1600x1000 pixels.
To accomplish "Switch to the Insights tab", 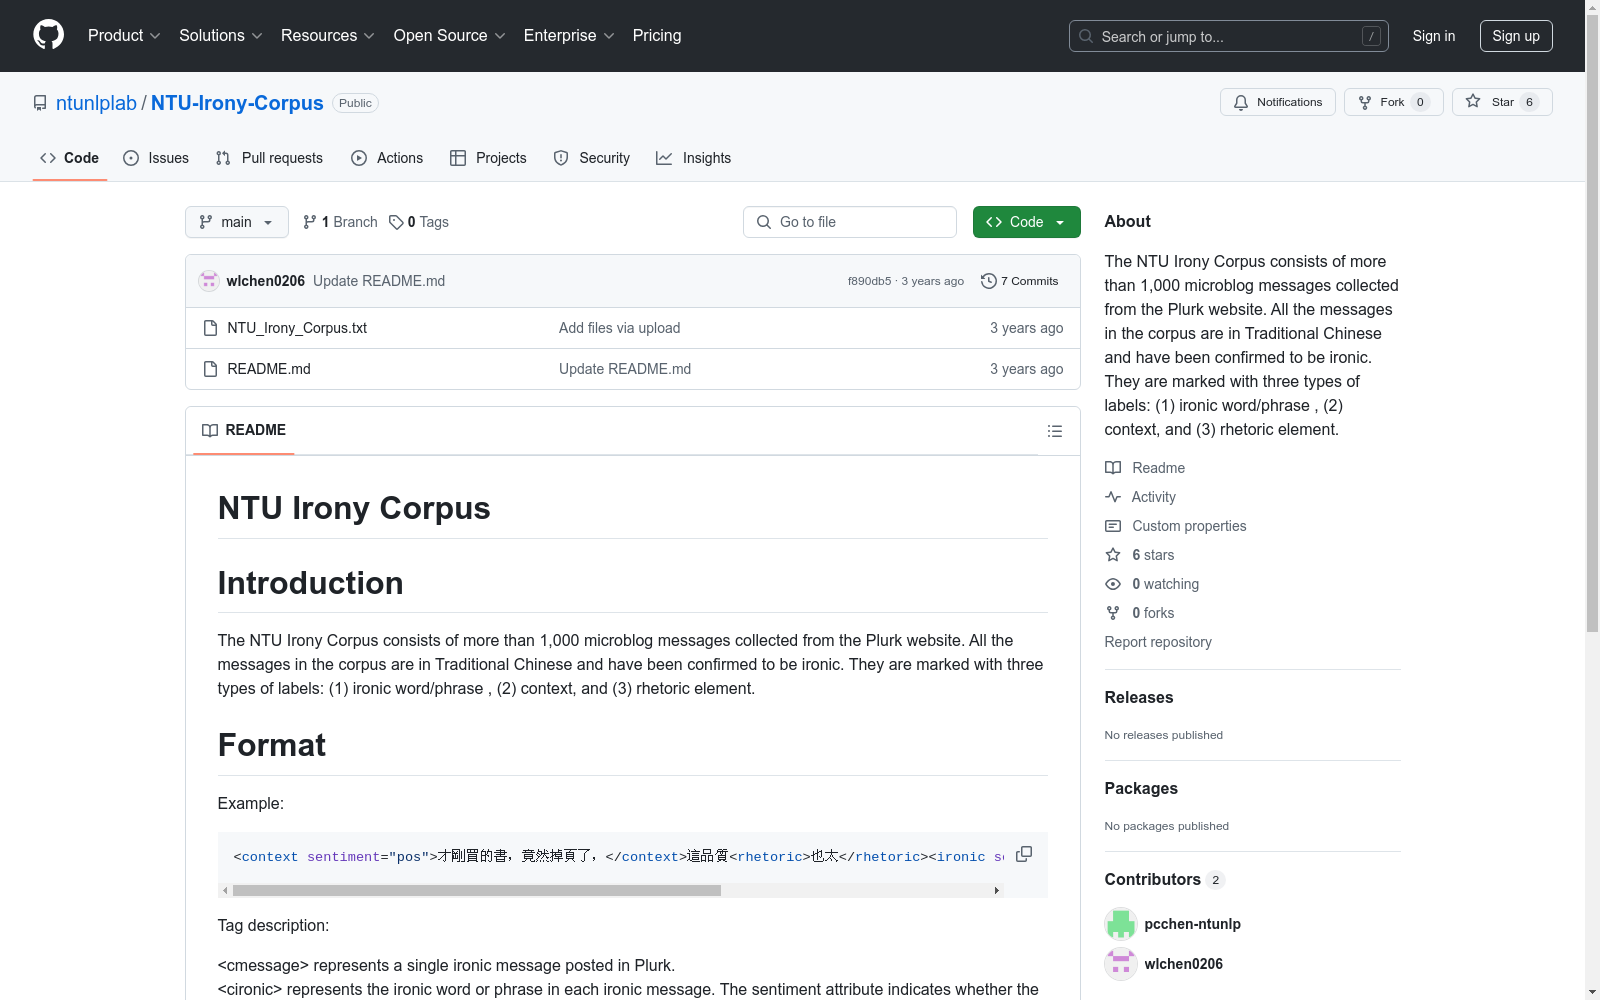I will (694, 158).
